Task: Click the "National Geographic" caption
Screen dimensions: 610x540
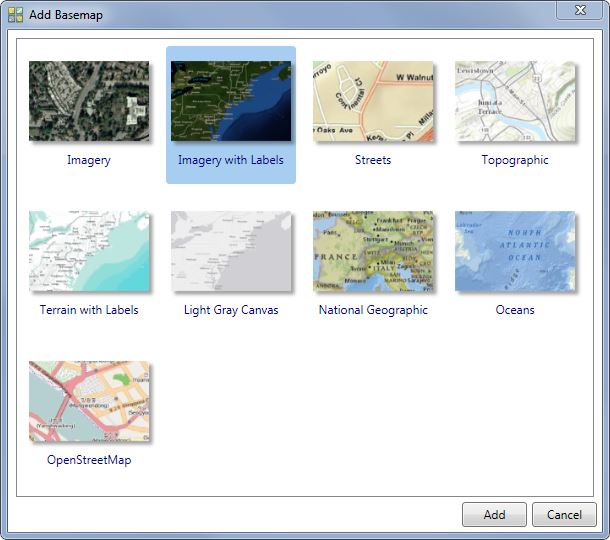Action: click(x=373, y=310)
